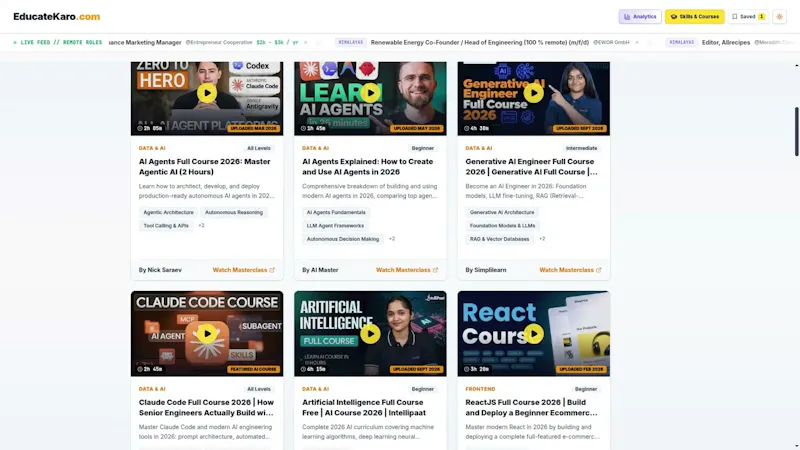Select the Foundation Models & LLMs tag

(503, 226)
